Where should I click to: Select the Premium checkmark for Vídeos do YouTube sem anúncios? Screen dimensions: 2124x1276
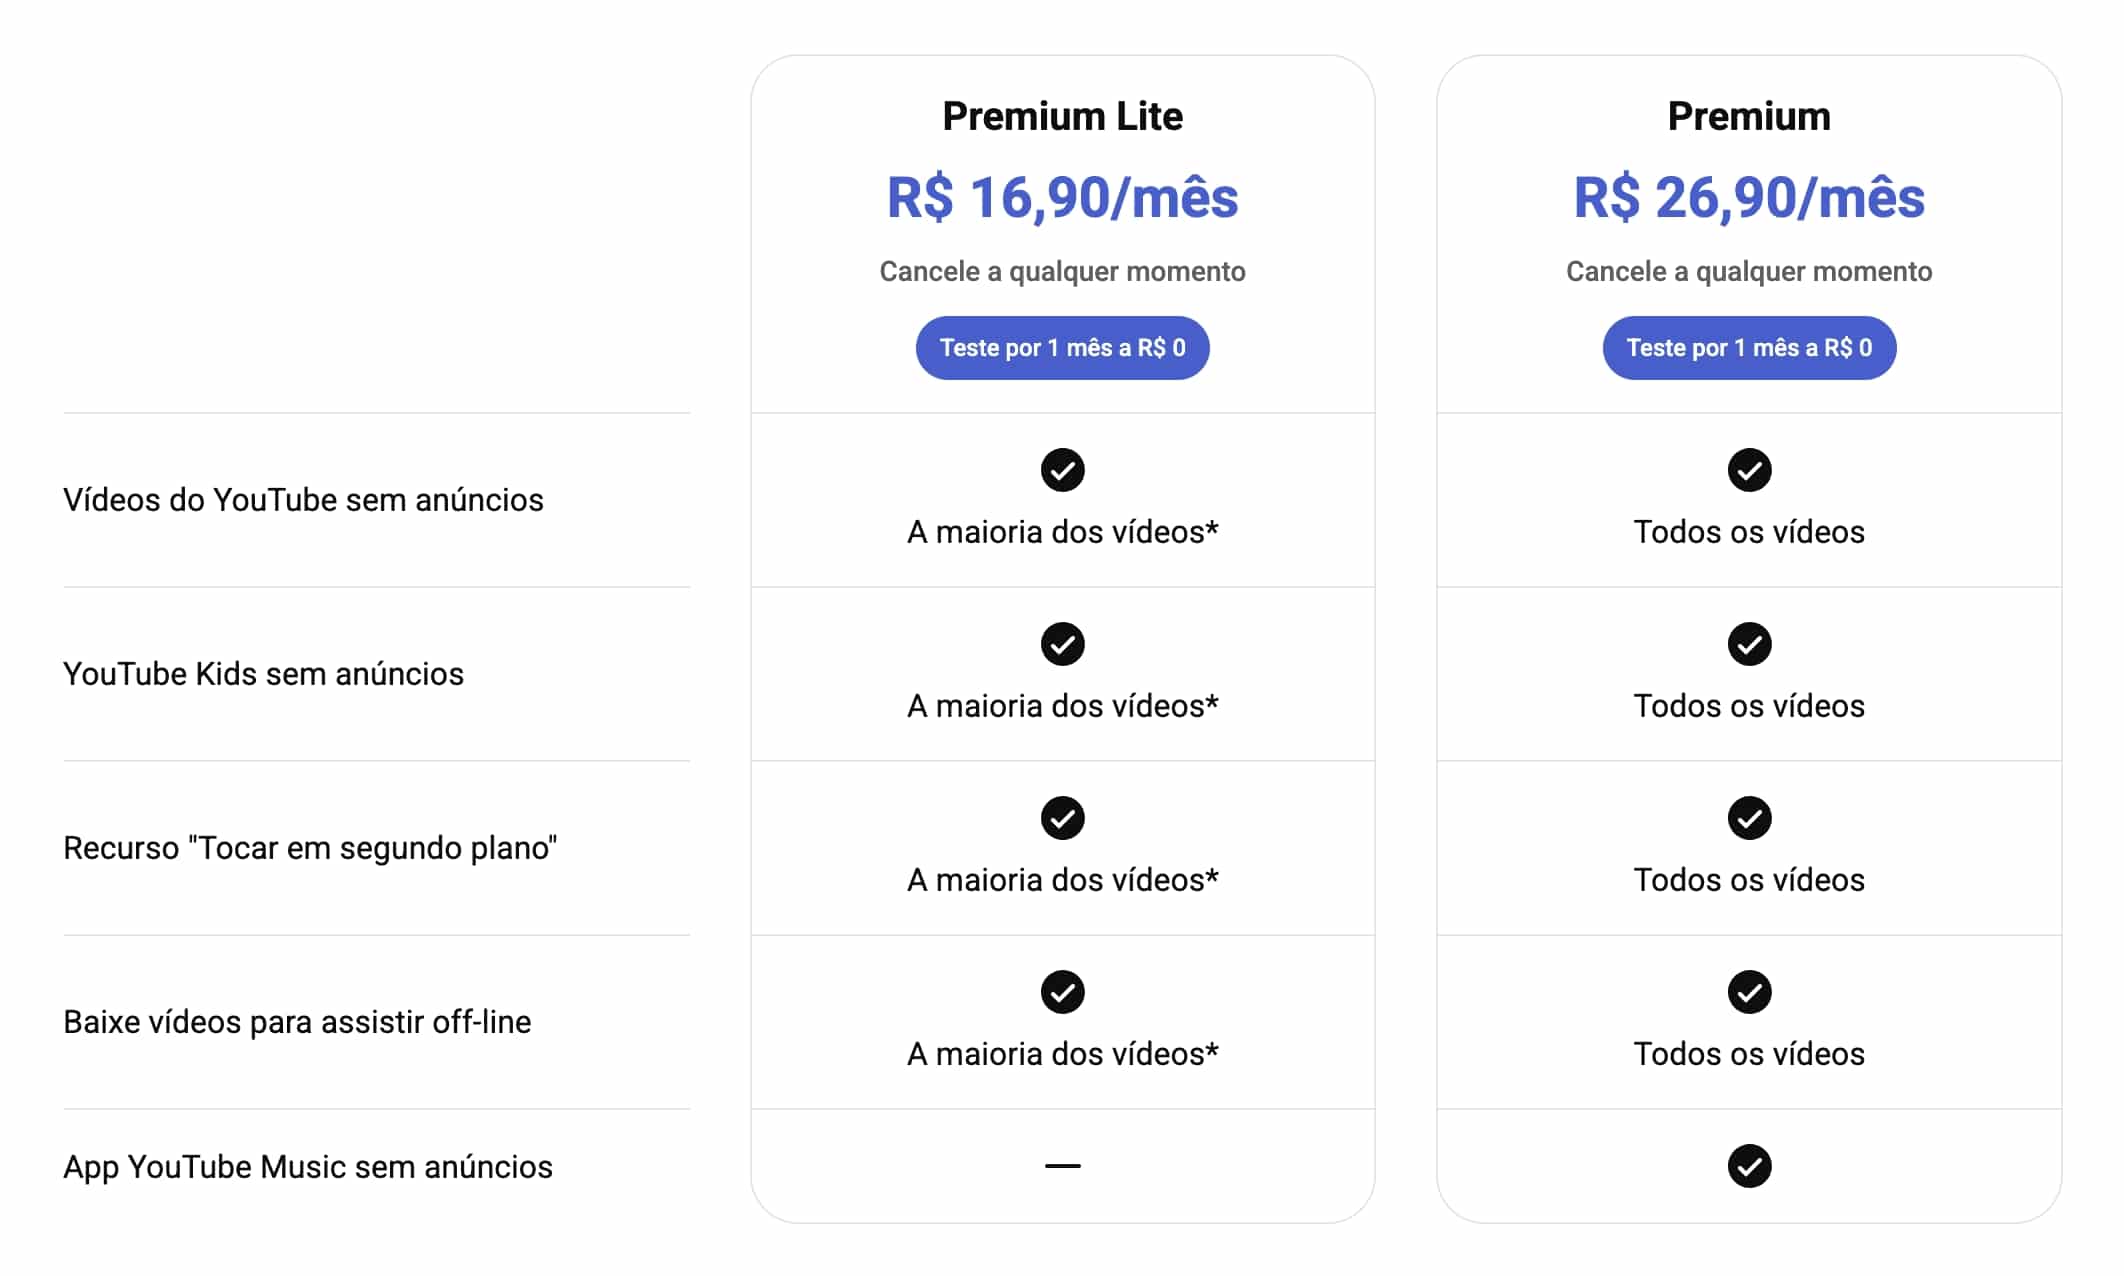[x=1749, y=470]
